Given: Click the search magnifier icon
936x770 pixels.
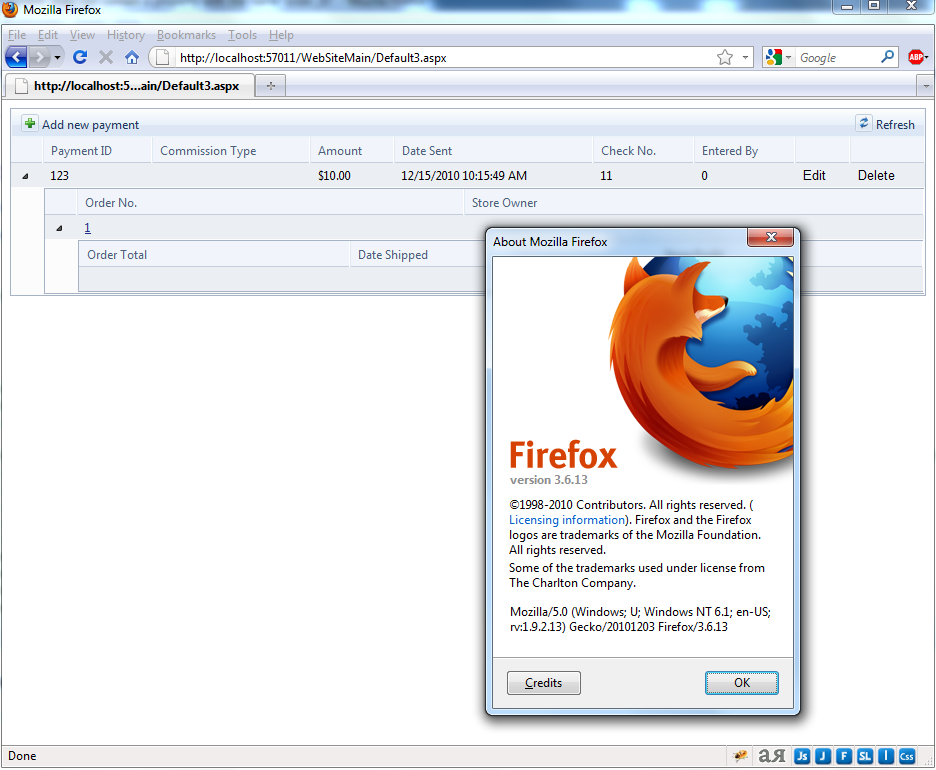Looking at the screenshot, I should pyautogui.click(x=888, y=57).
